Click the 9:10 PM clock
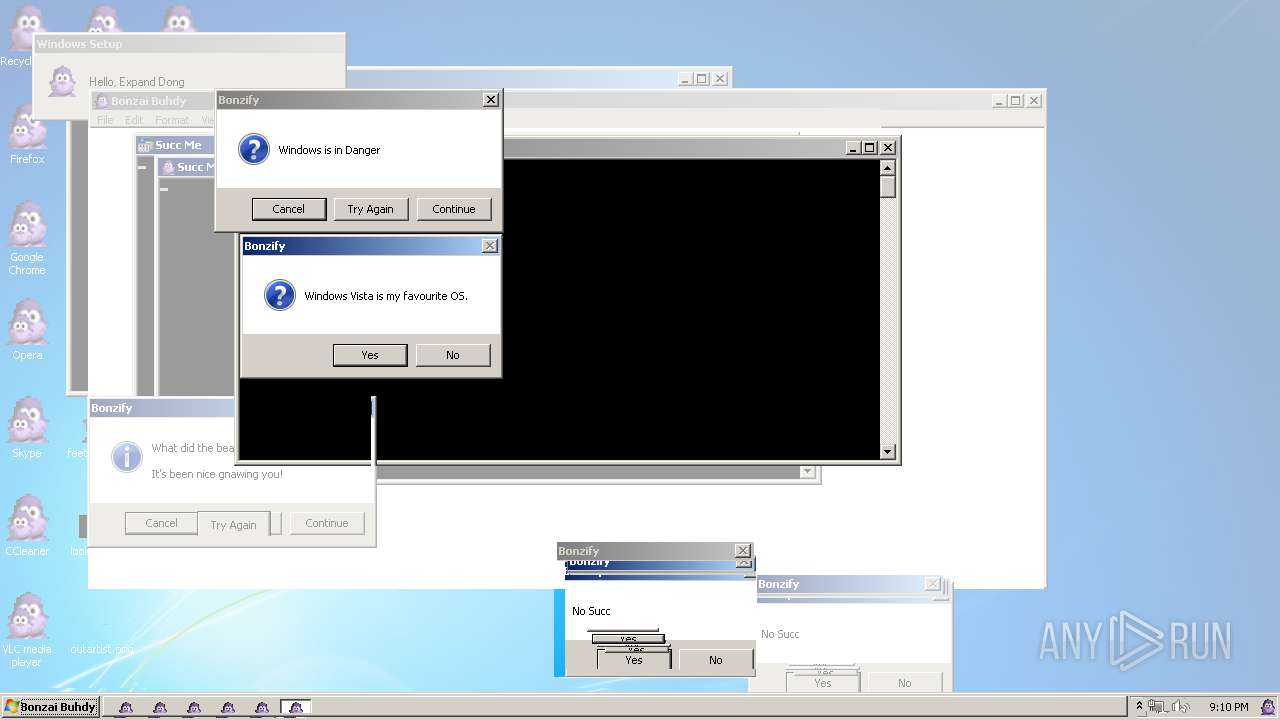This screenshot has height=720, width=1280. pyautogui.click(x=1228, y=707)
